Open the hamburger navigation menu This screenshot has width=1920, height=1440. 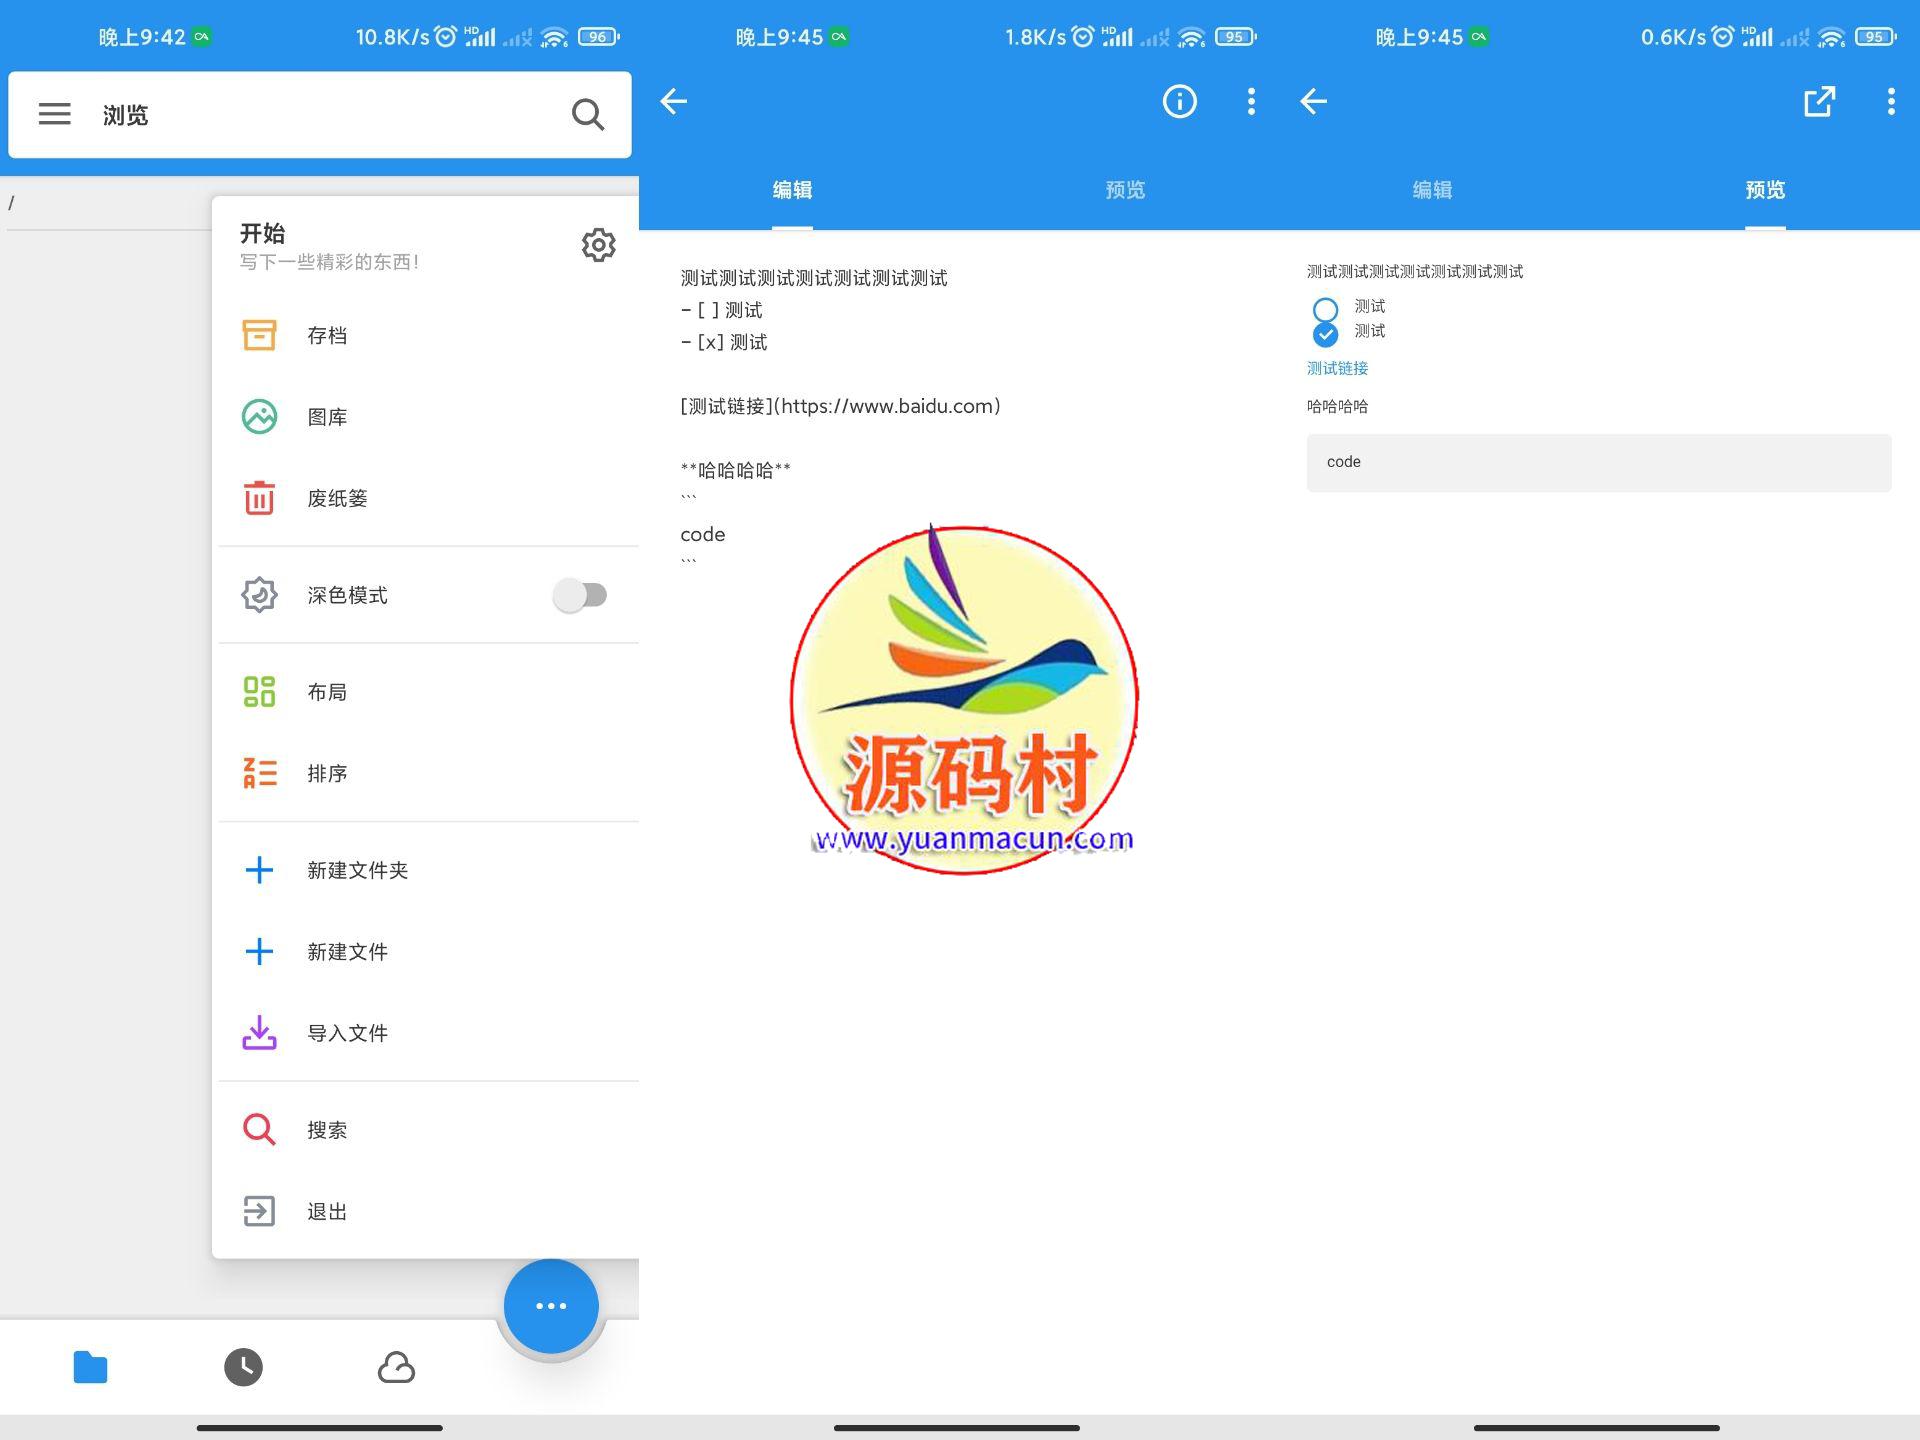[54, 114]
